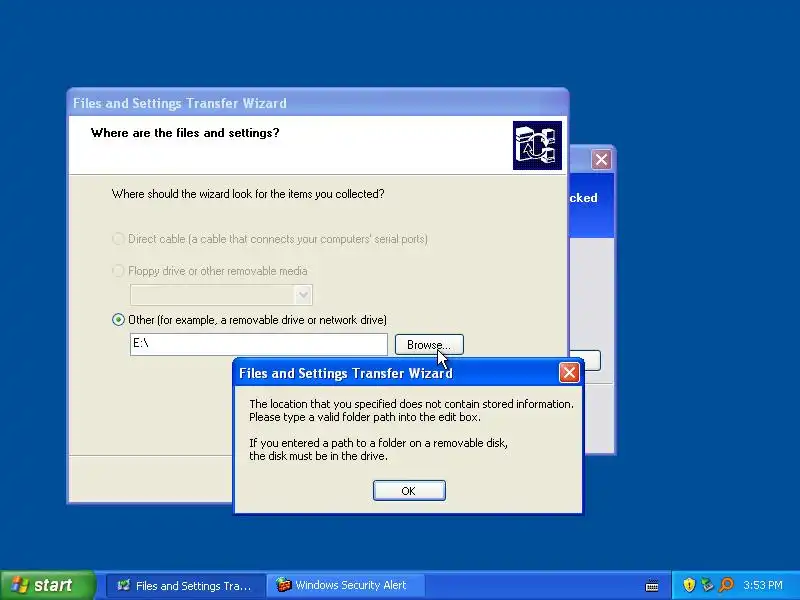Switch to Files and Settings Transfer taskbar item
The height and width of the screenshot is (600, 800).
(186, 585)
